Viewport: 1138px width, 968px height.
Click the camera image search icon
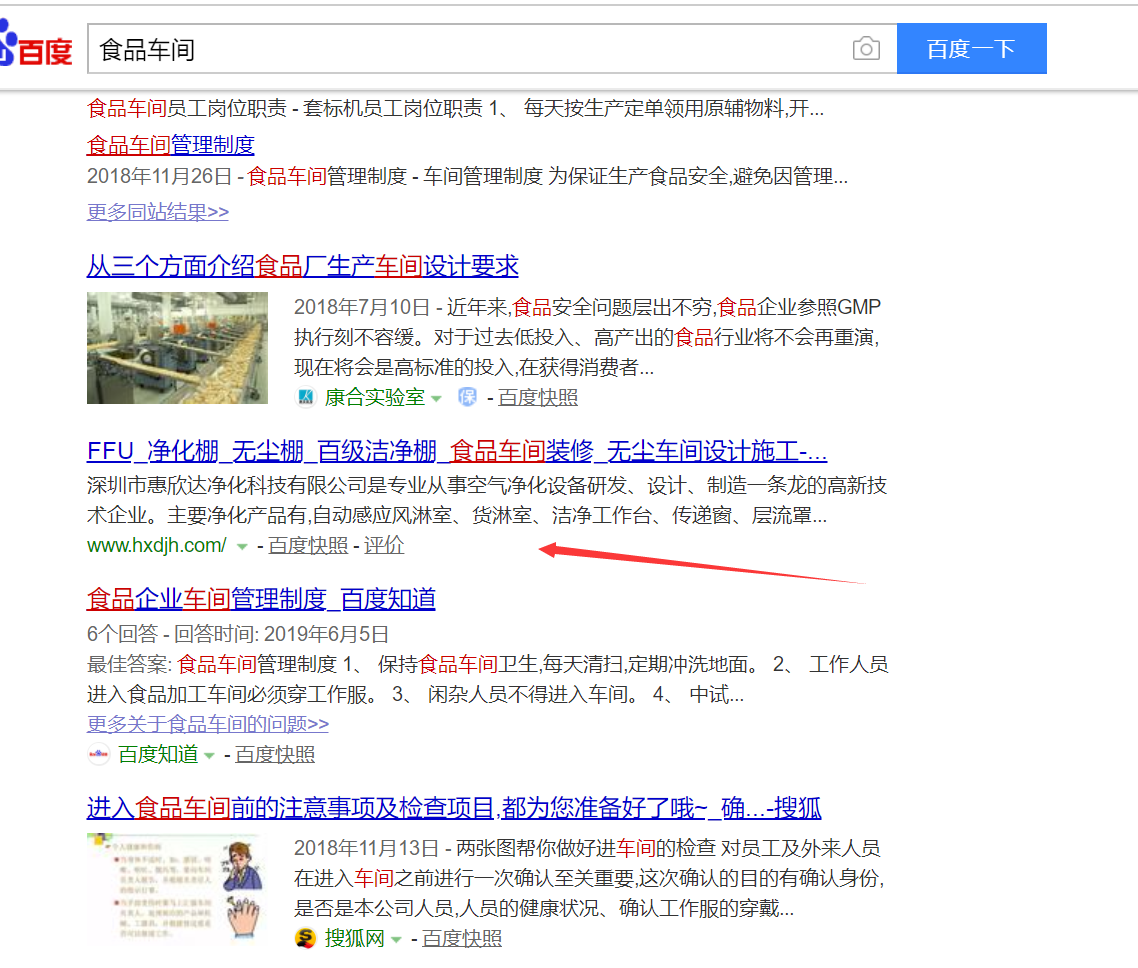pos(866,49)
